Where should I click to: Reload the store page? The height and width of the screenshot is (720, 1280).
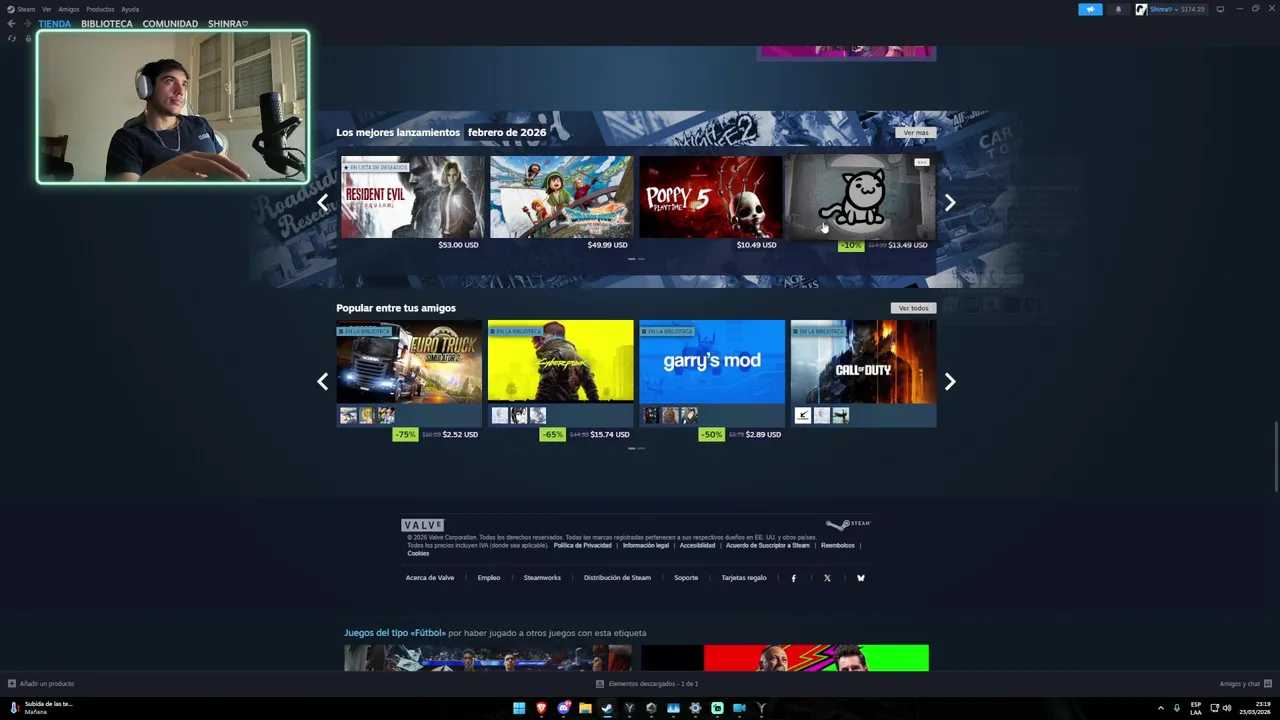(x=12, y=38)
